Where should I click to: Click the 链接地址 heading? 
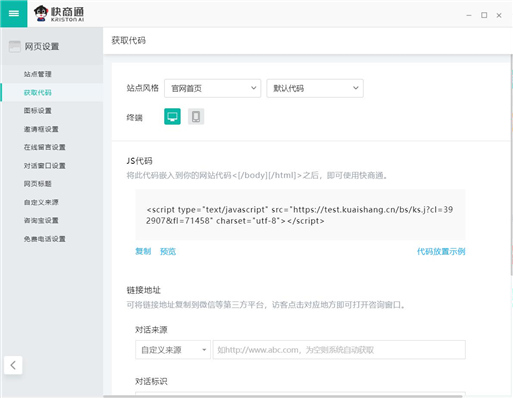coord(143,290)
